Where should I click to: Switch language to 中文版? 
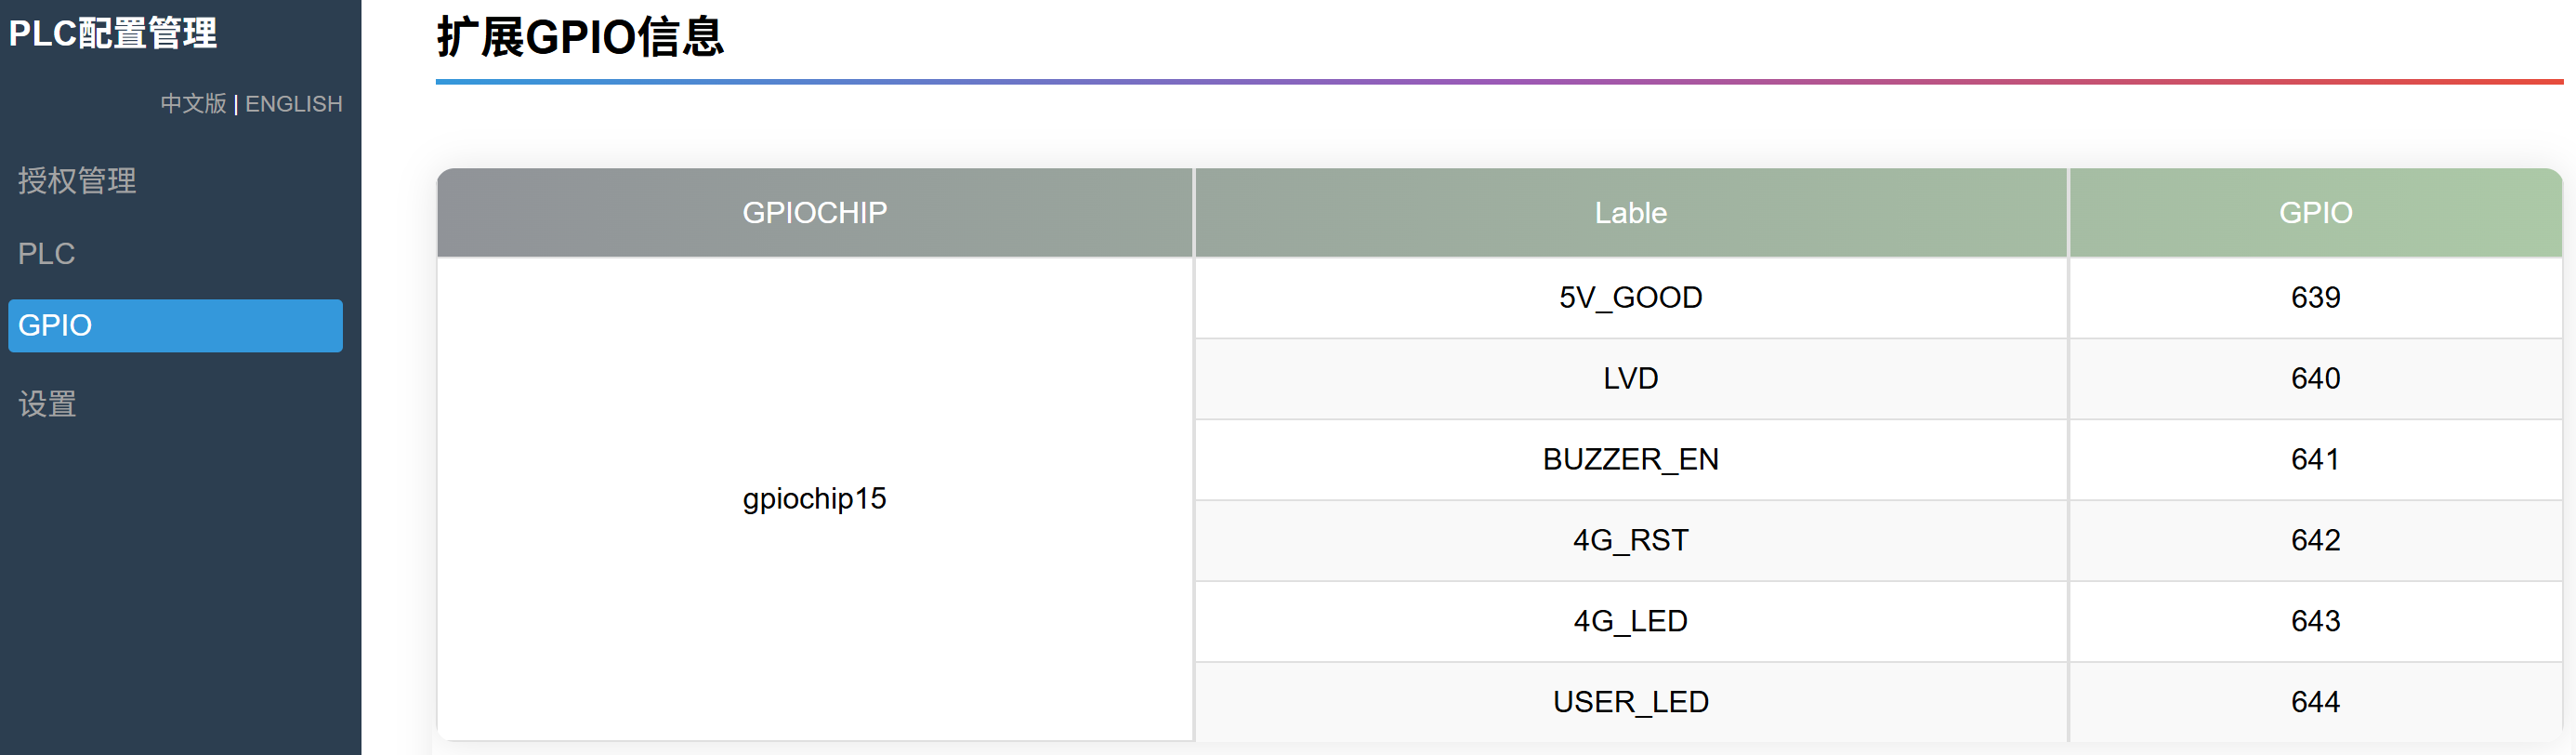(193, 104)
